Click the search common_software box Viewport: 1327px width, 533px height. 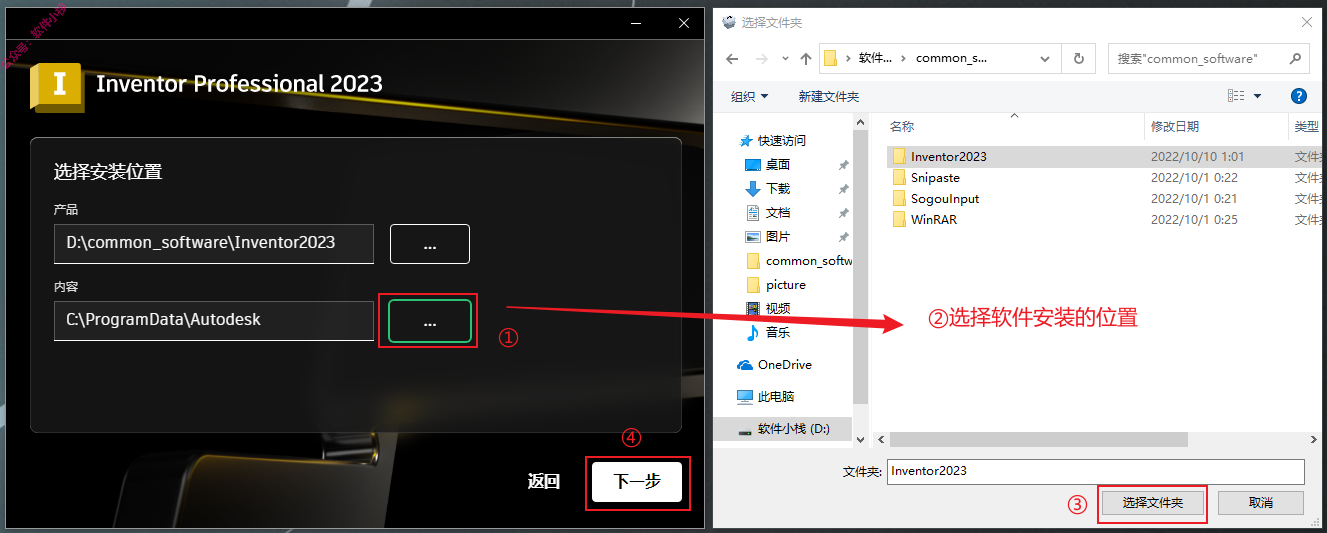pyautogui.click(x=1208, y=58)
